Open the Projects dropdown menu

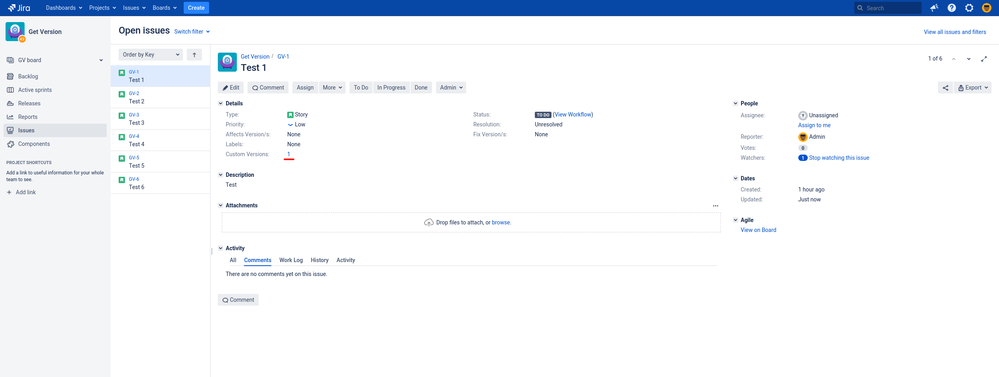point(103,8)
